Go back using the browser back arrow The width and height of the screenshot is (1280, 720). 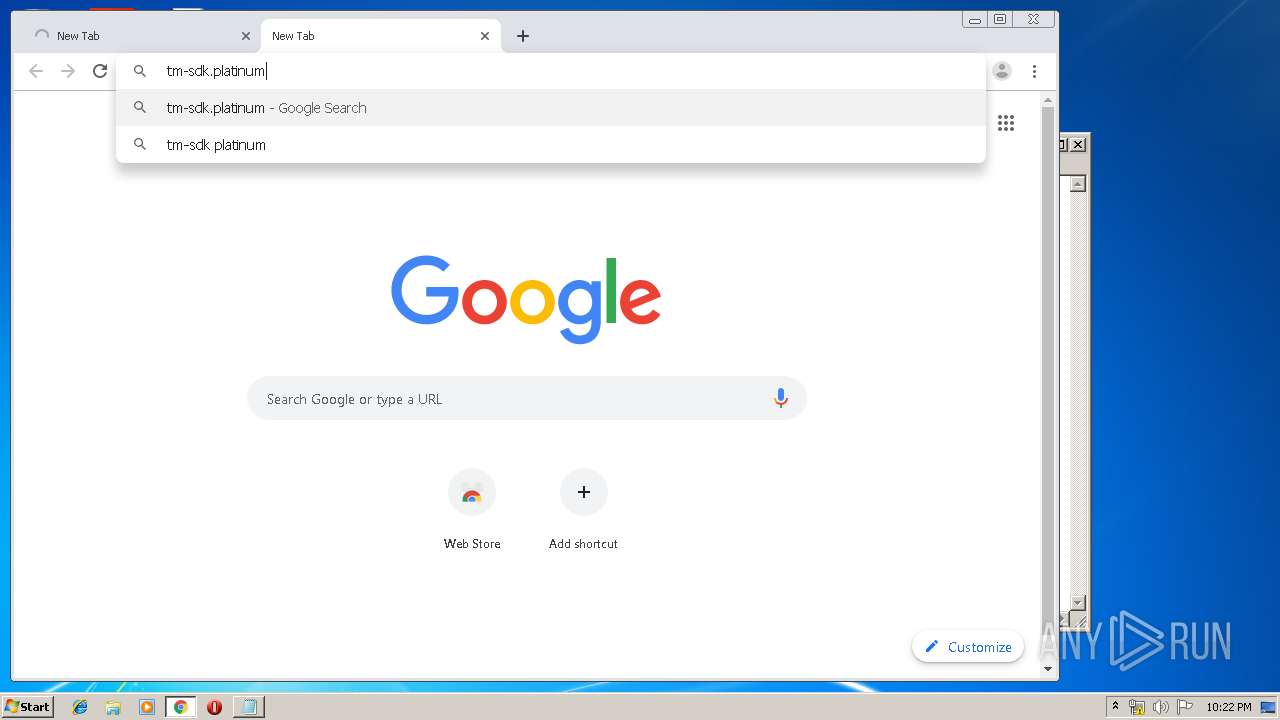(36, 71)
